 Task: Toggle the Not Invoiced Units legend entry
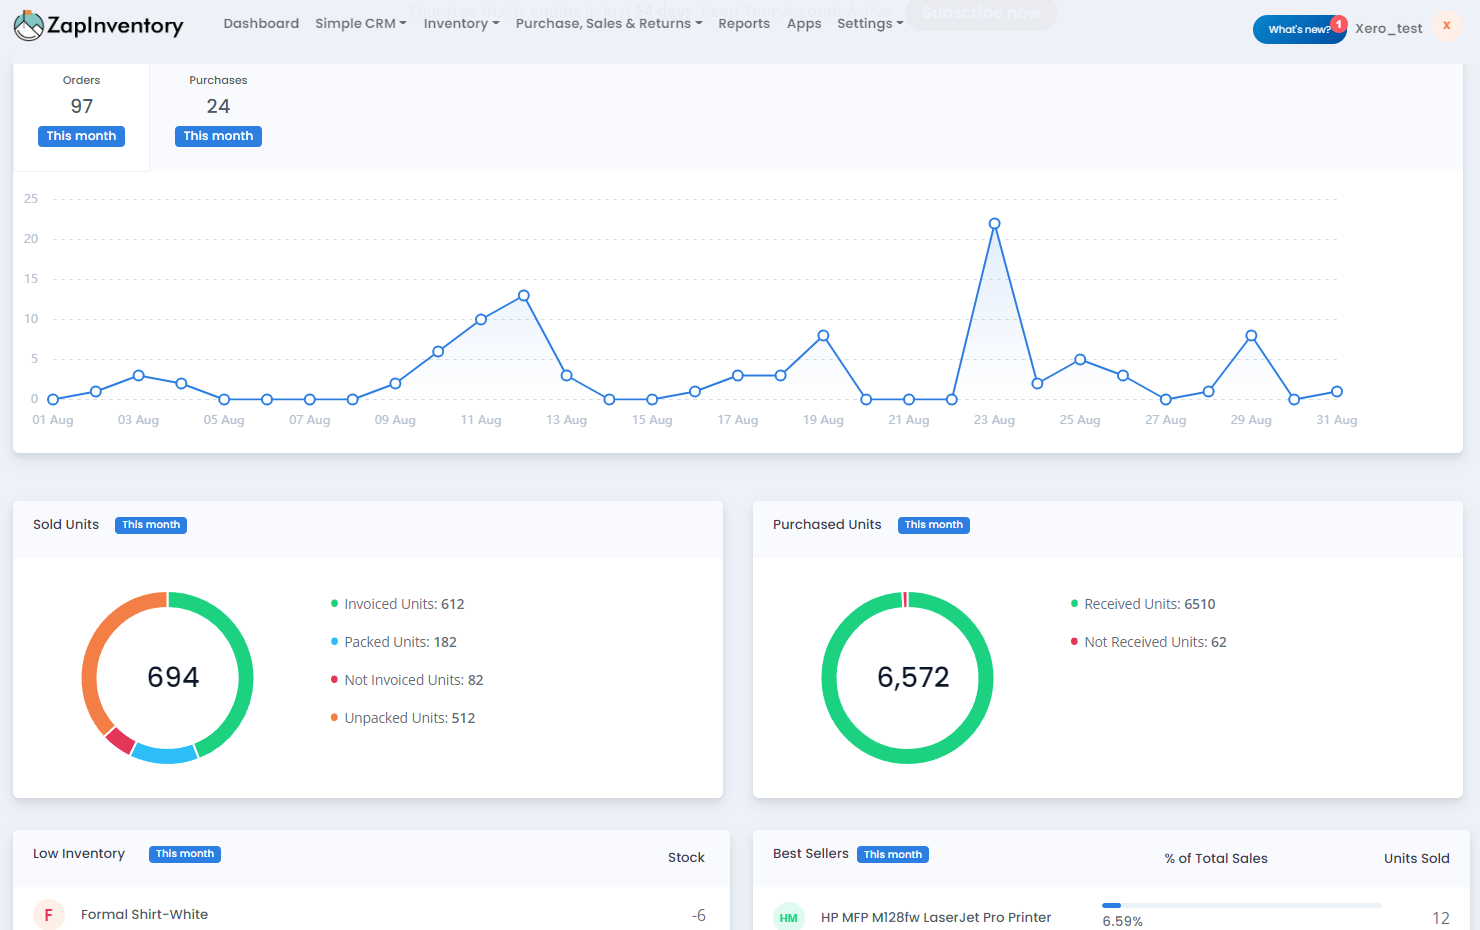click(x=406, y=680)
